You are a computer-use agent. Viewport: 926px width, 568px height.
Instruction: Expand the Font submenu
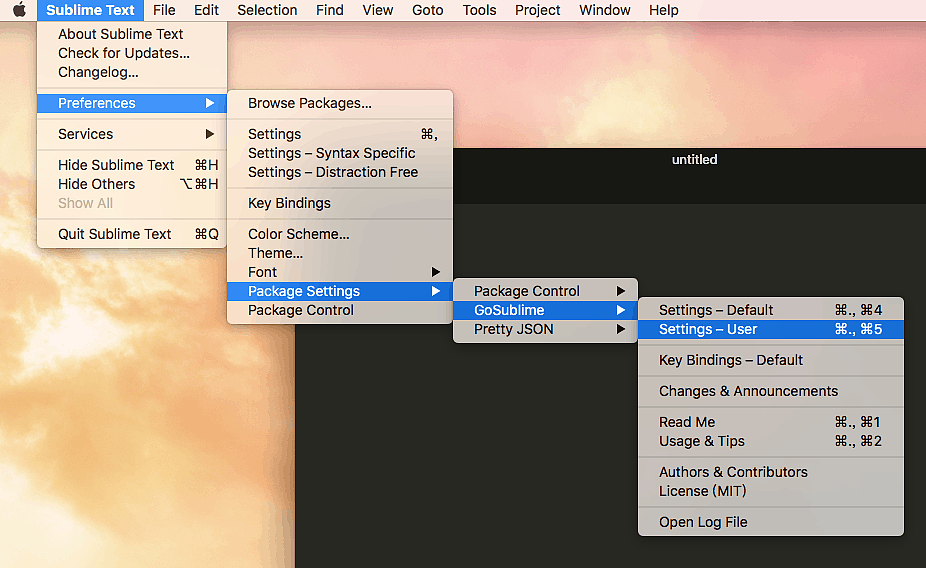[x=263, y=272]
